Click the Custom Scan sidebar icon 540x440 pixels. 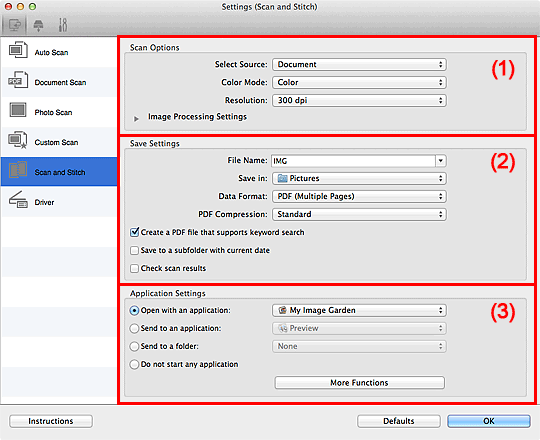pos(18,140)
